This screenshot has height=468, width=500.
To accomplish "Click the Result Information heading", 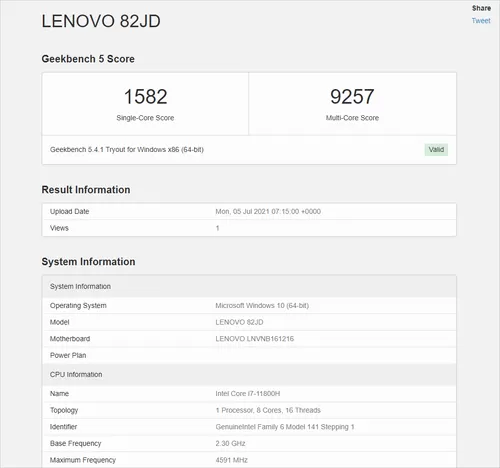I will point(86,190).
